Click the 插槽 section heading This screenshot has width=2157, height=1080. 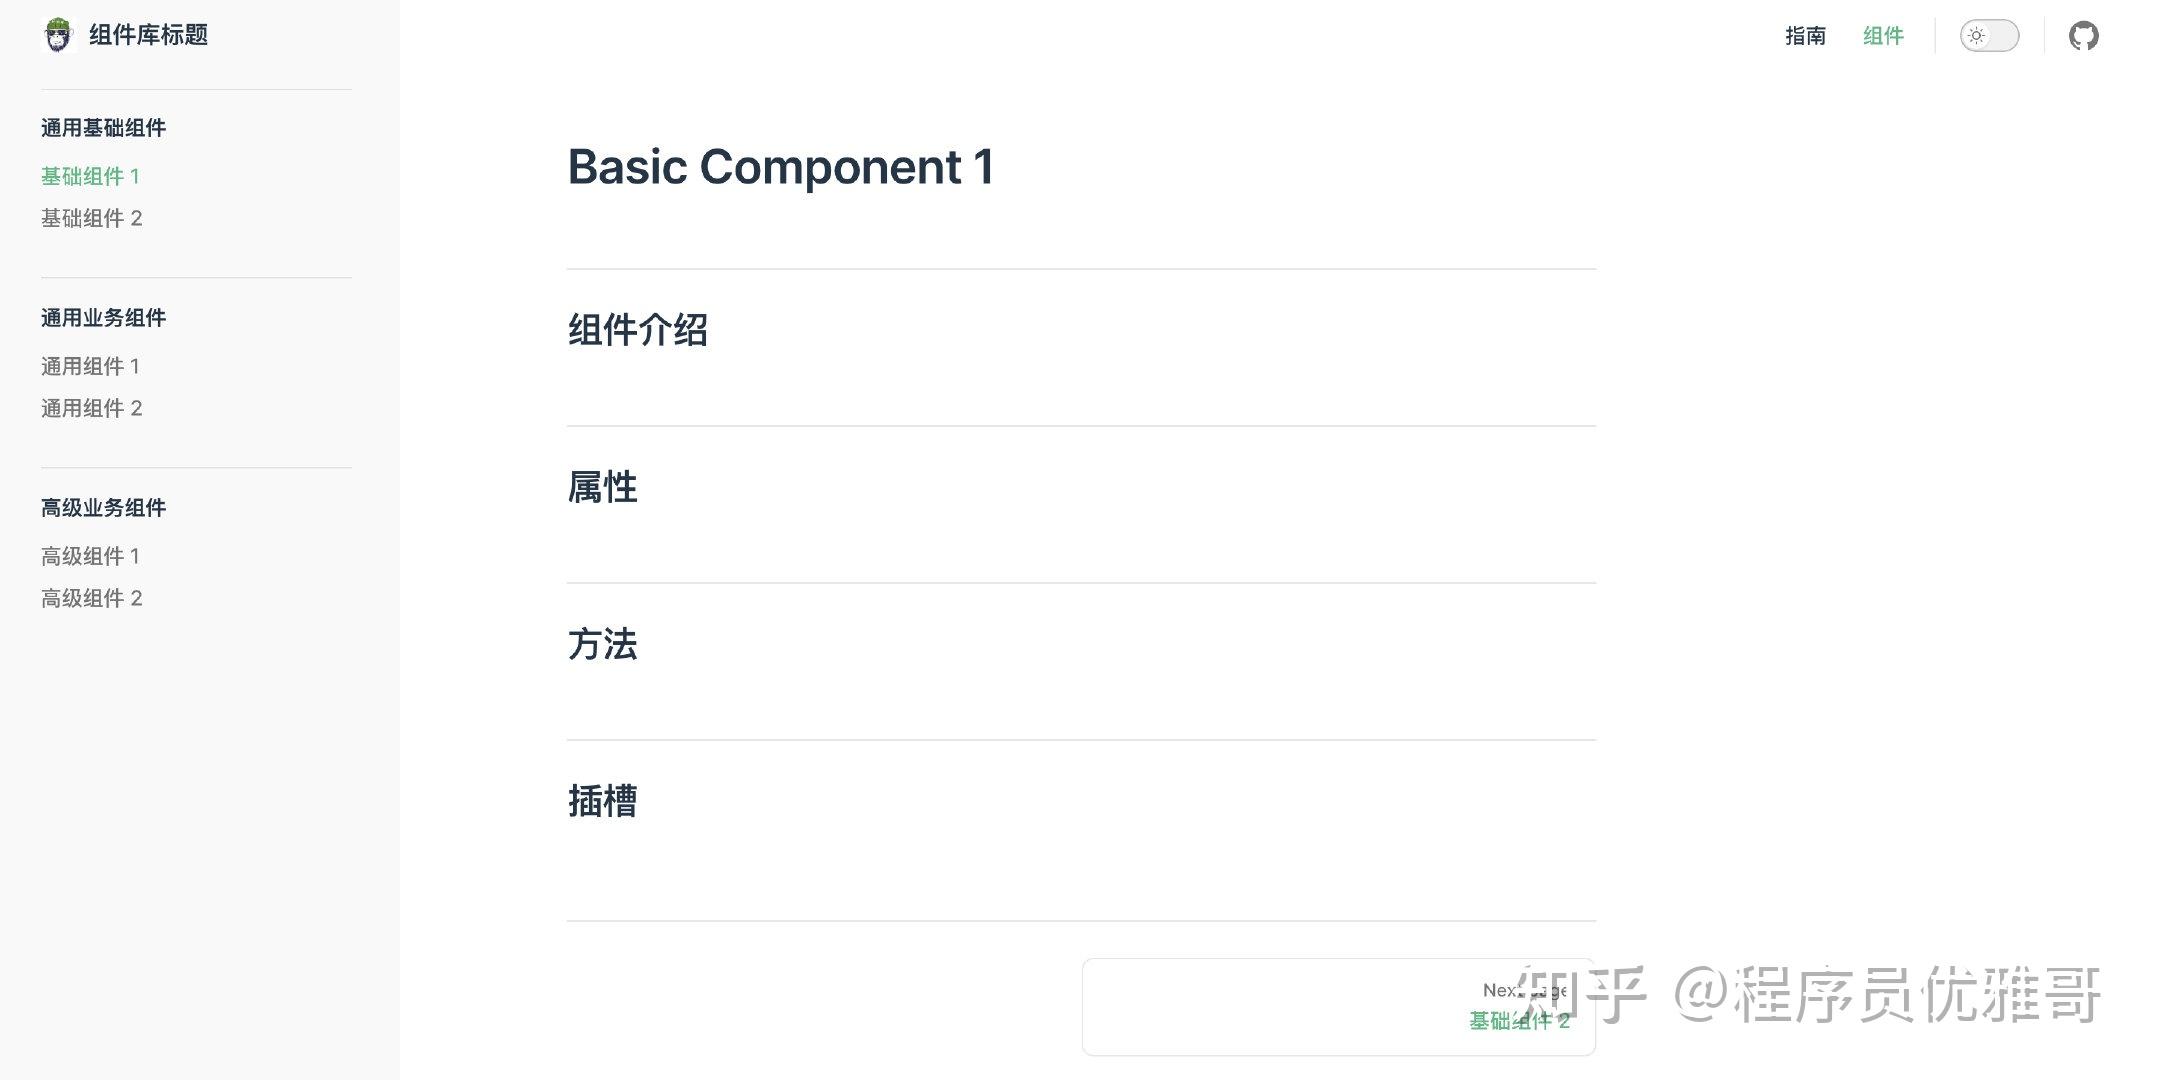602,801
